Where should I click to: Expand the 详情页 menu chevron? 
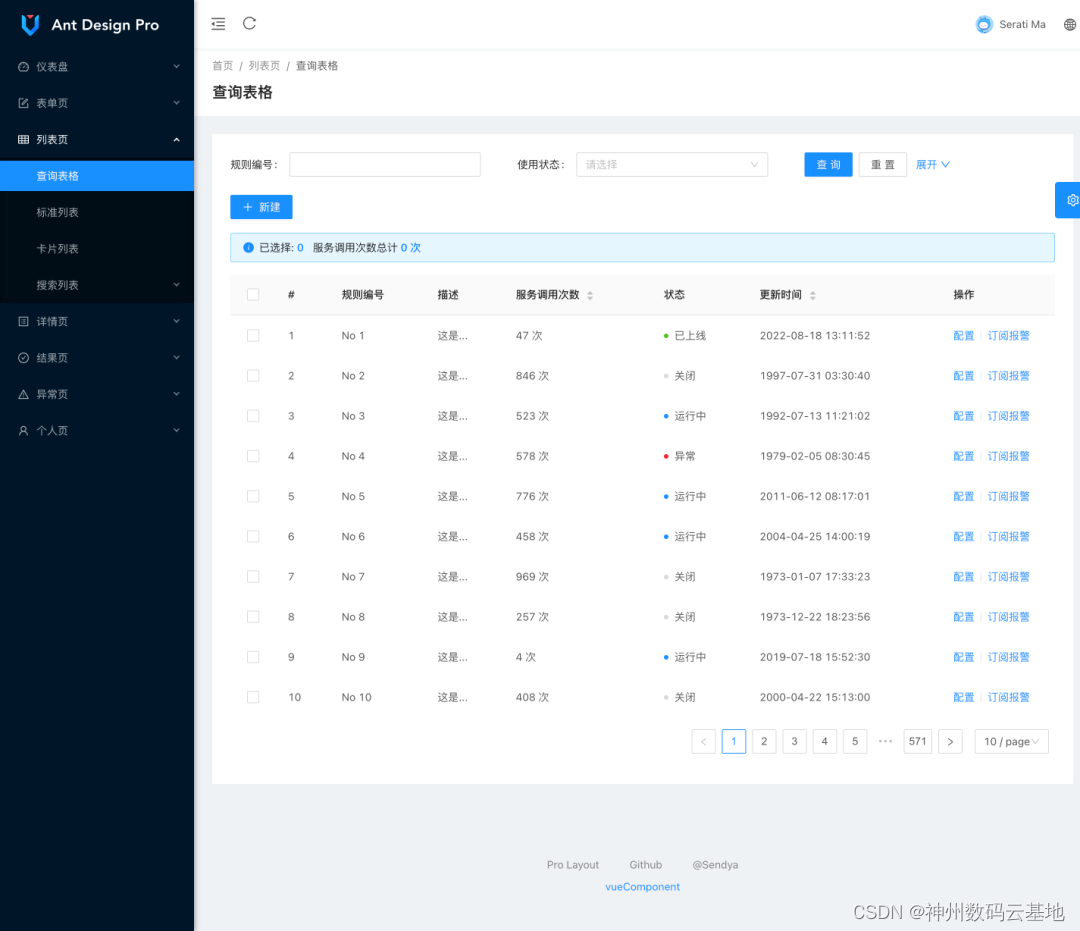click(x=176, y=322)
